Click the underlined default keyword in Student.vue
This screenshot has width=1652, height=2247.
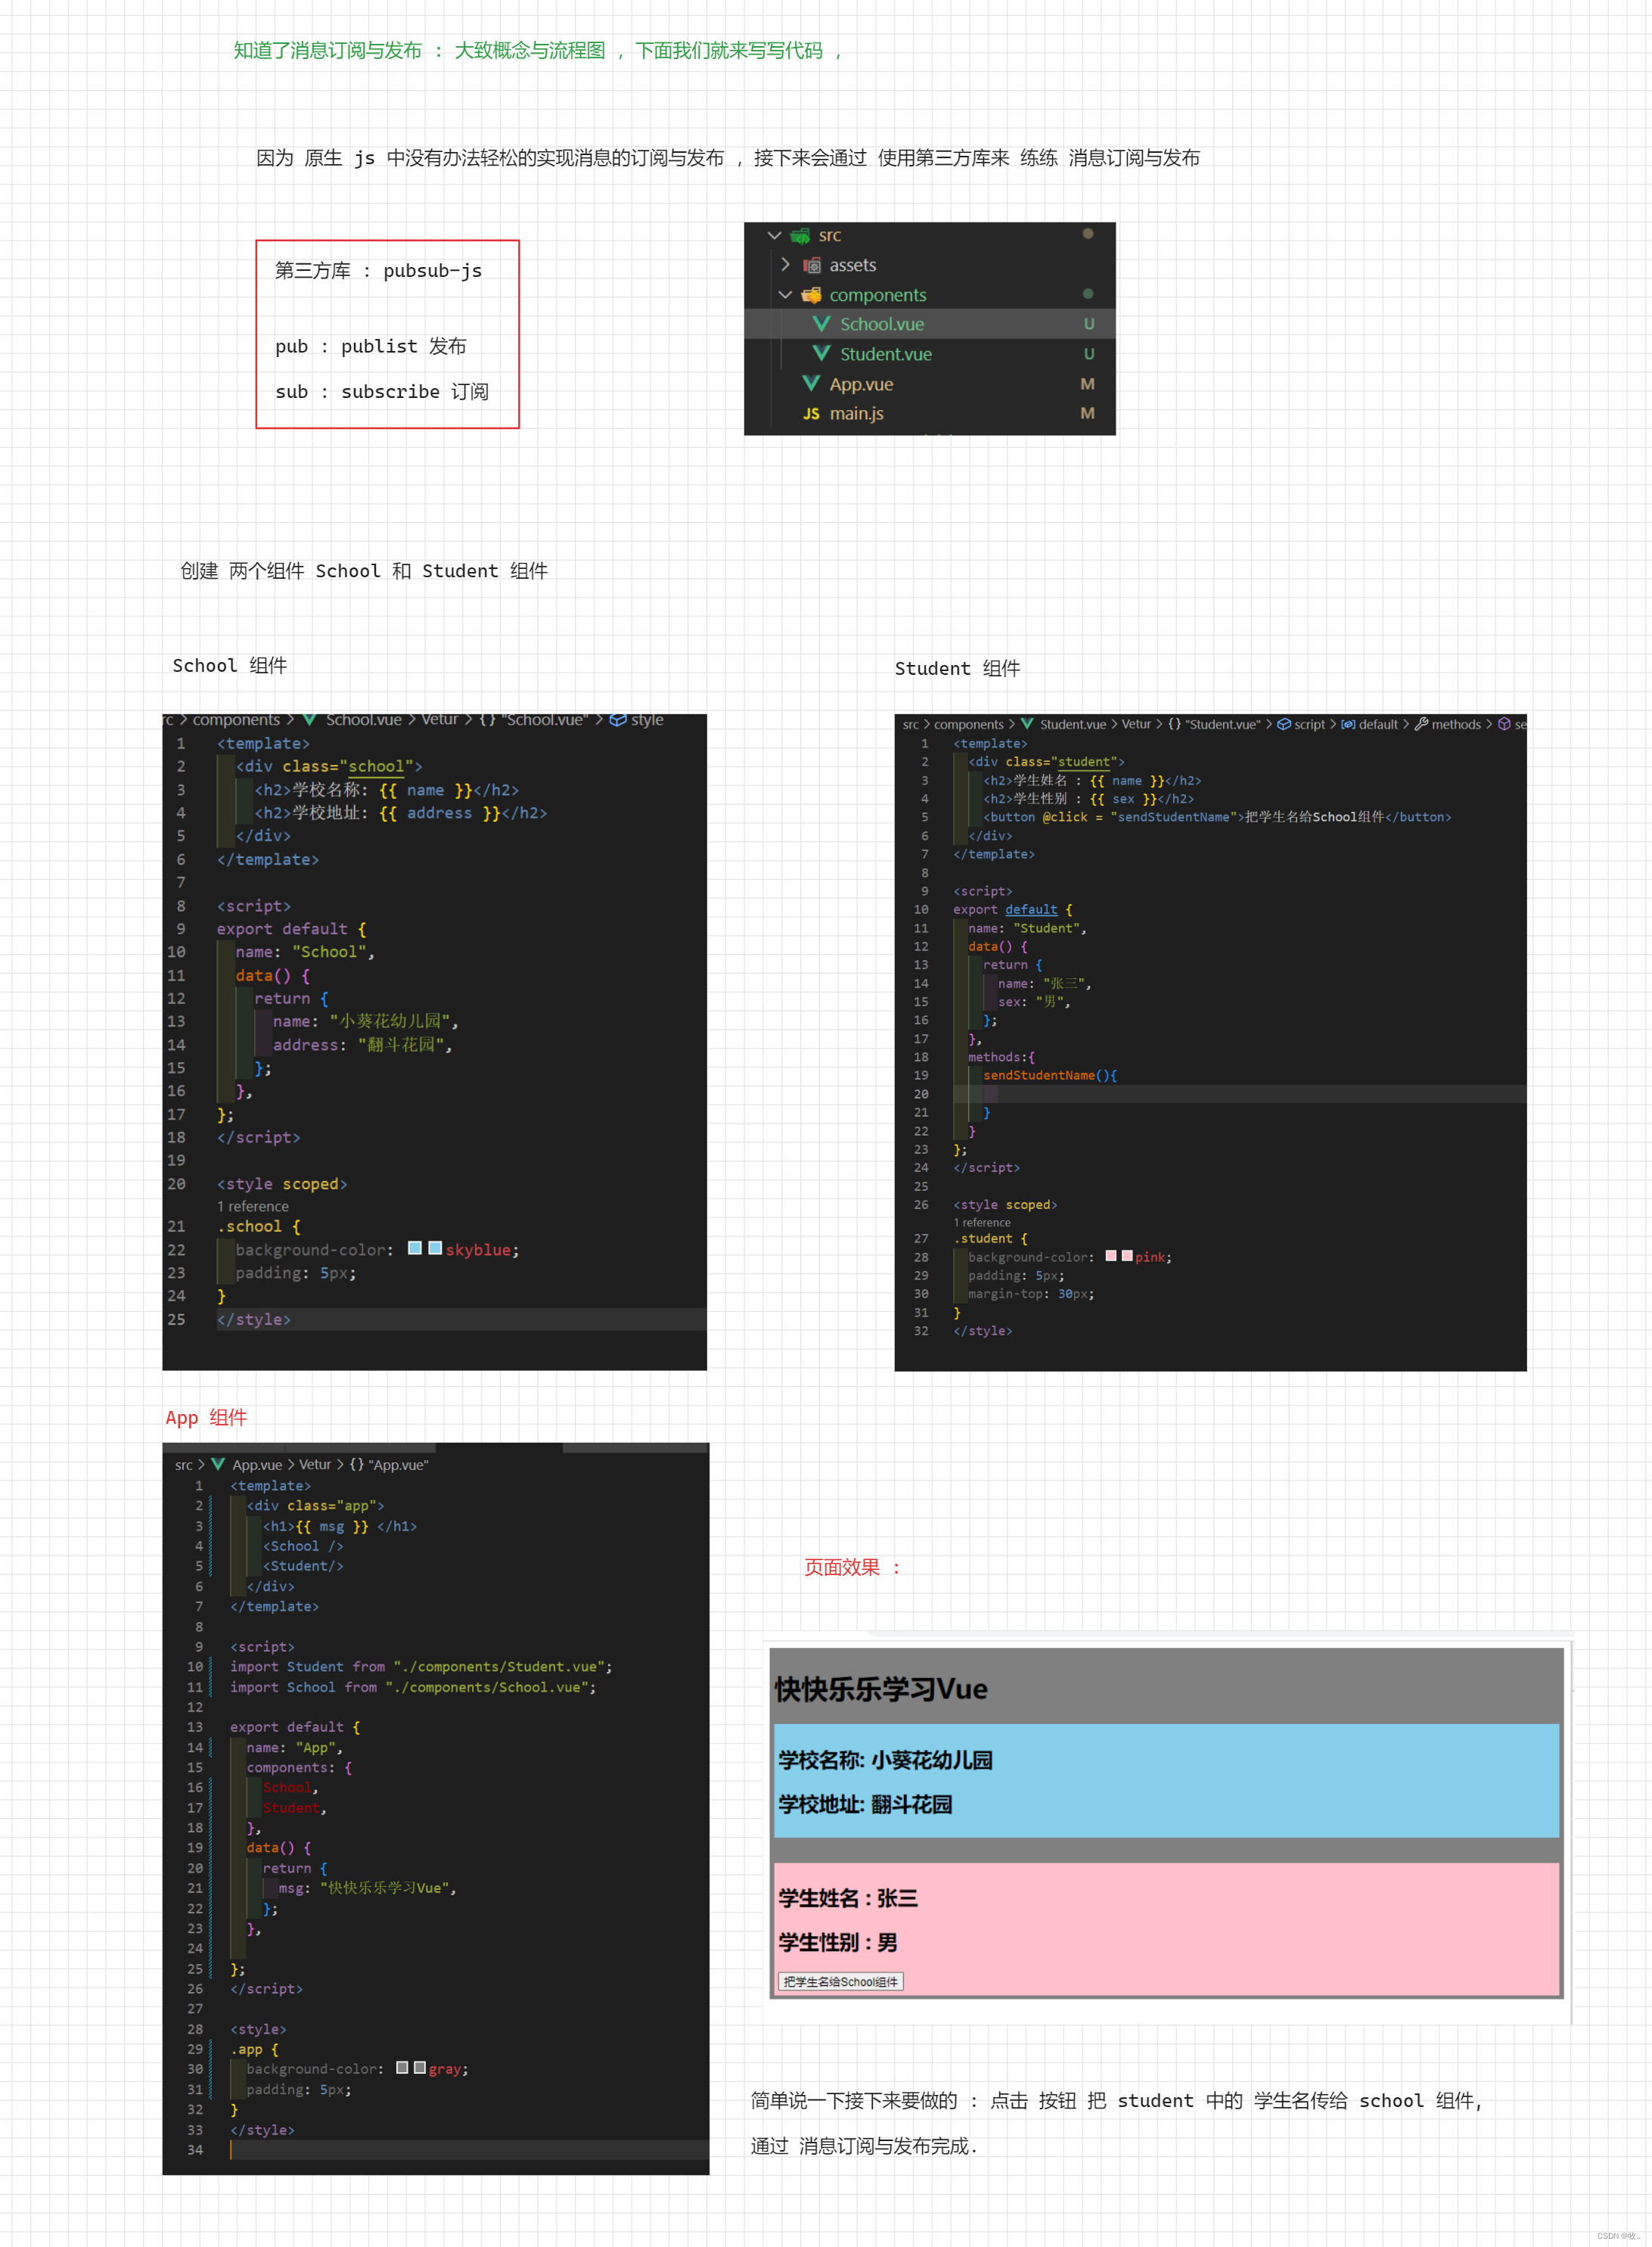1031,910
